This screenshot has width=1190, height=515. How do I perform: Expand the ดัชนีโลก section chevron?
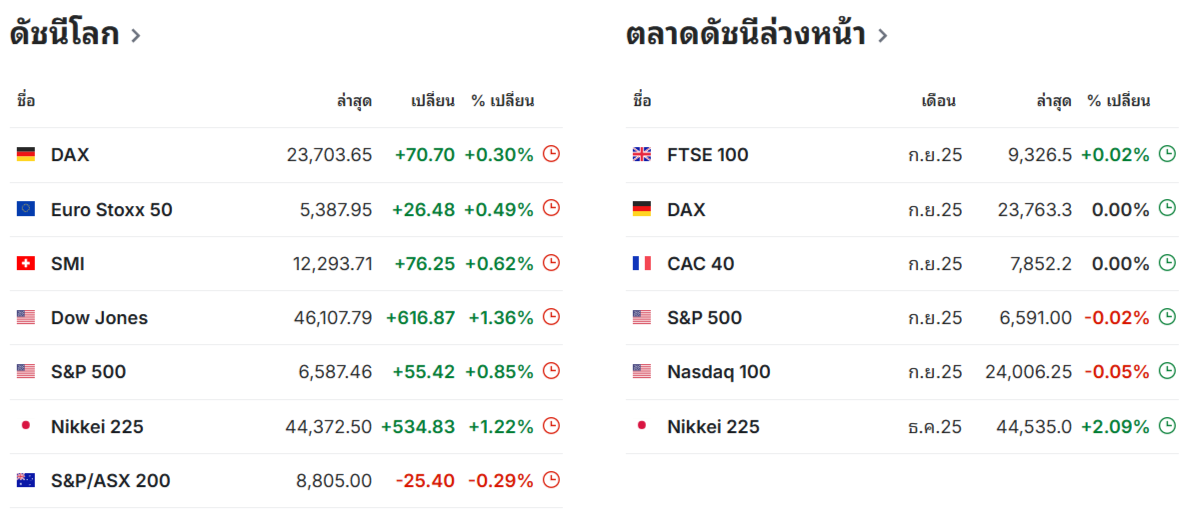tap(135, 35)
